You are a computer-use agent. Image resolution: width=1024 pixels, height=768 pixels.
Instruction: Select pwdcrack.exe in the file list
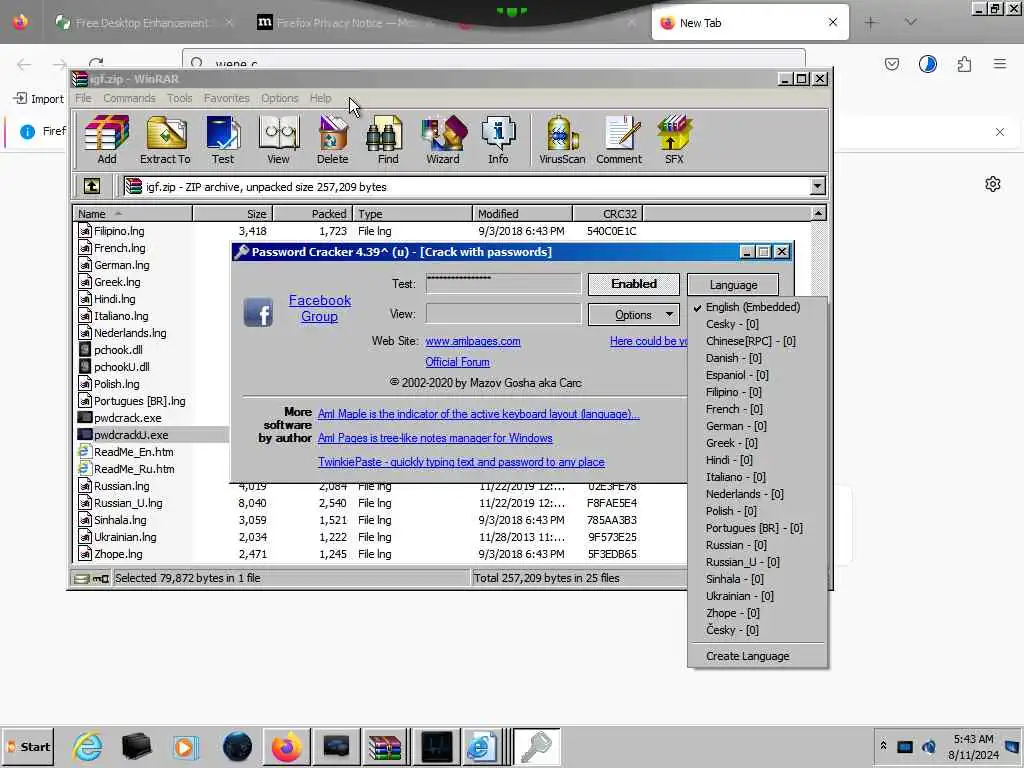pos(127,418)
